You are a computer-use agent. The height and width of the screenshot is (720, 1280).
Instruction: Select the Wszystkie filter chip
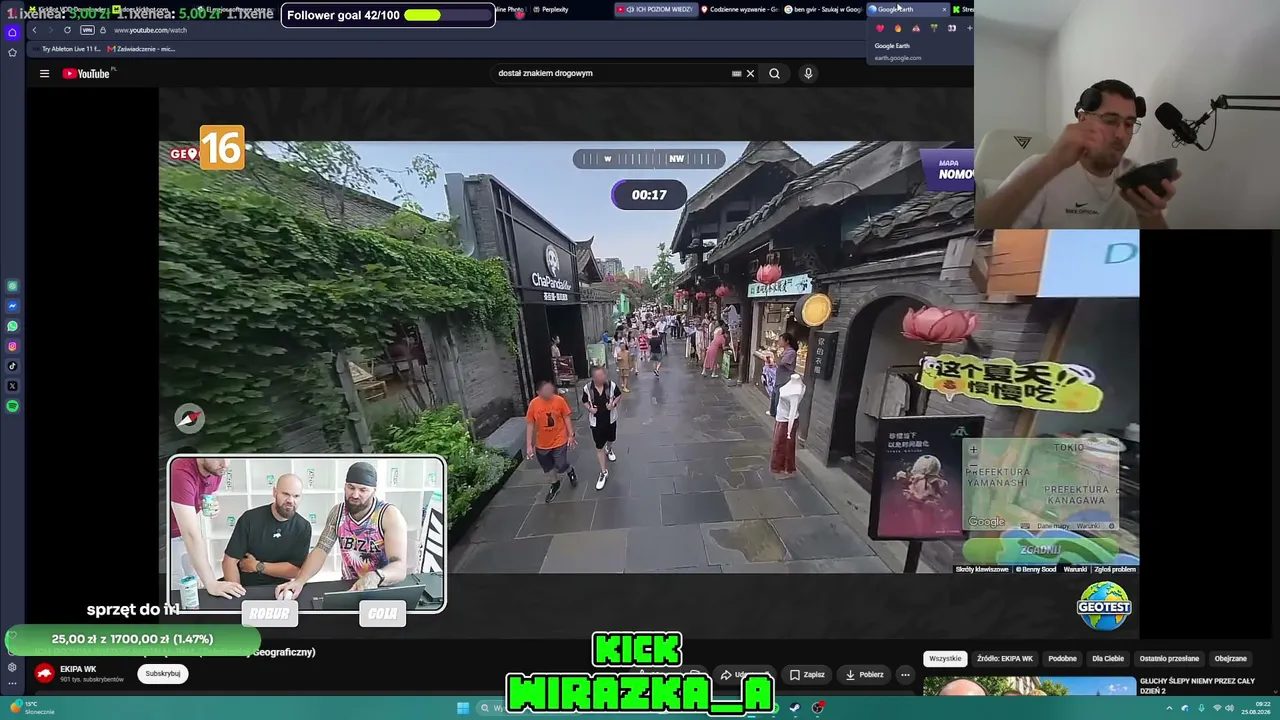tap(945, 659)
